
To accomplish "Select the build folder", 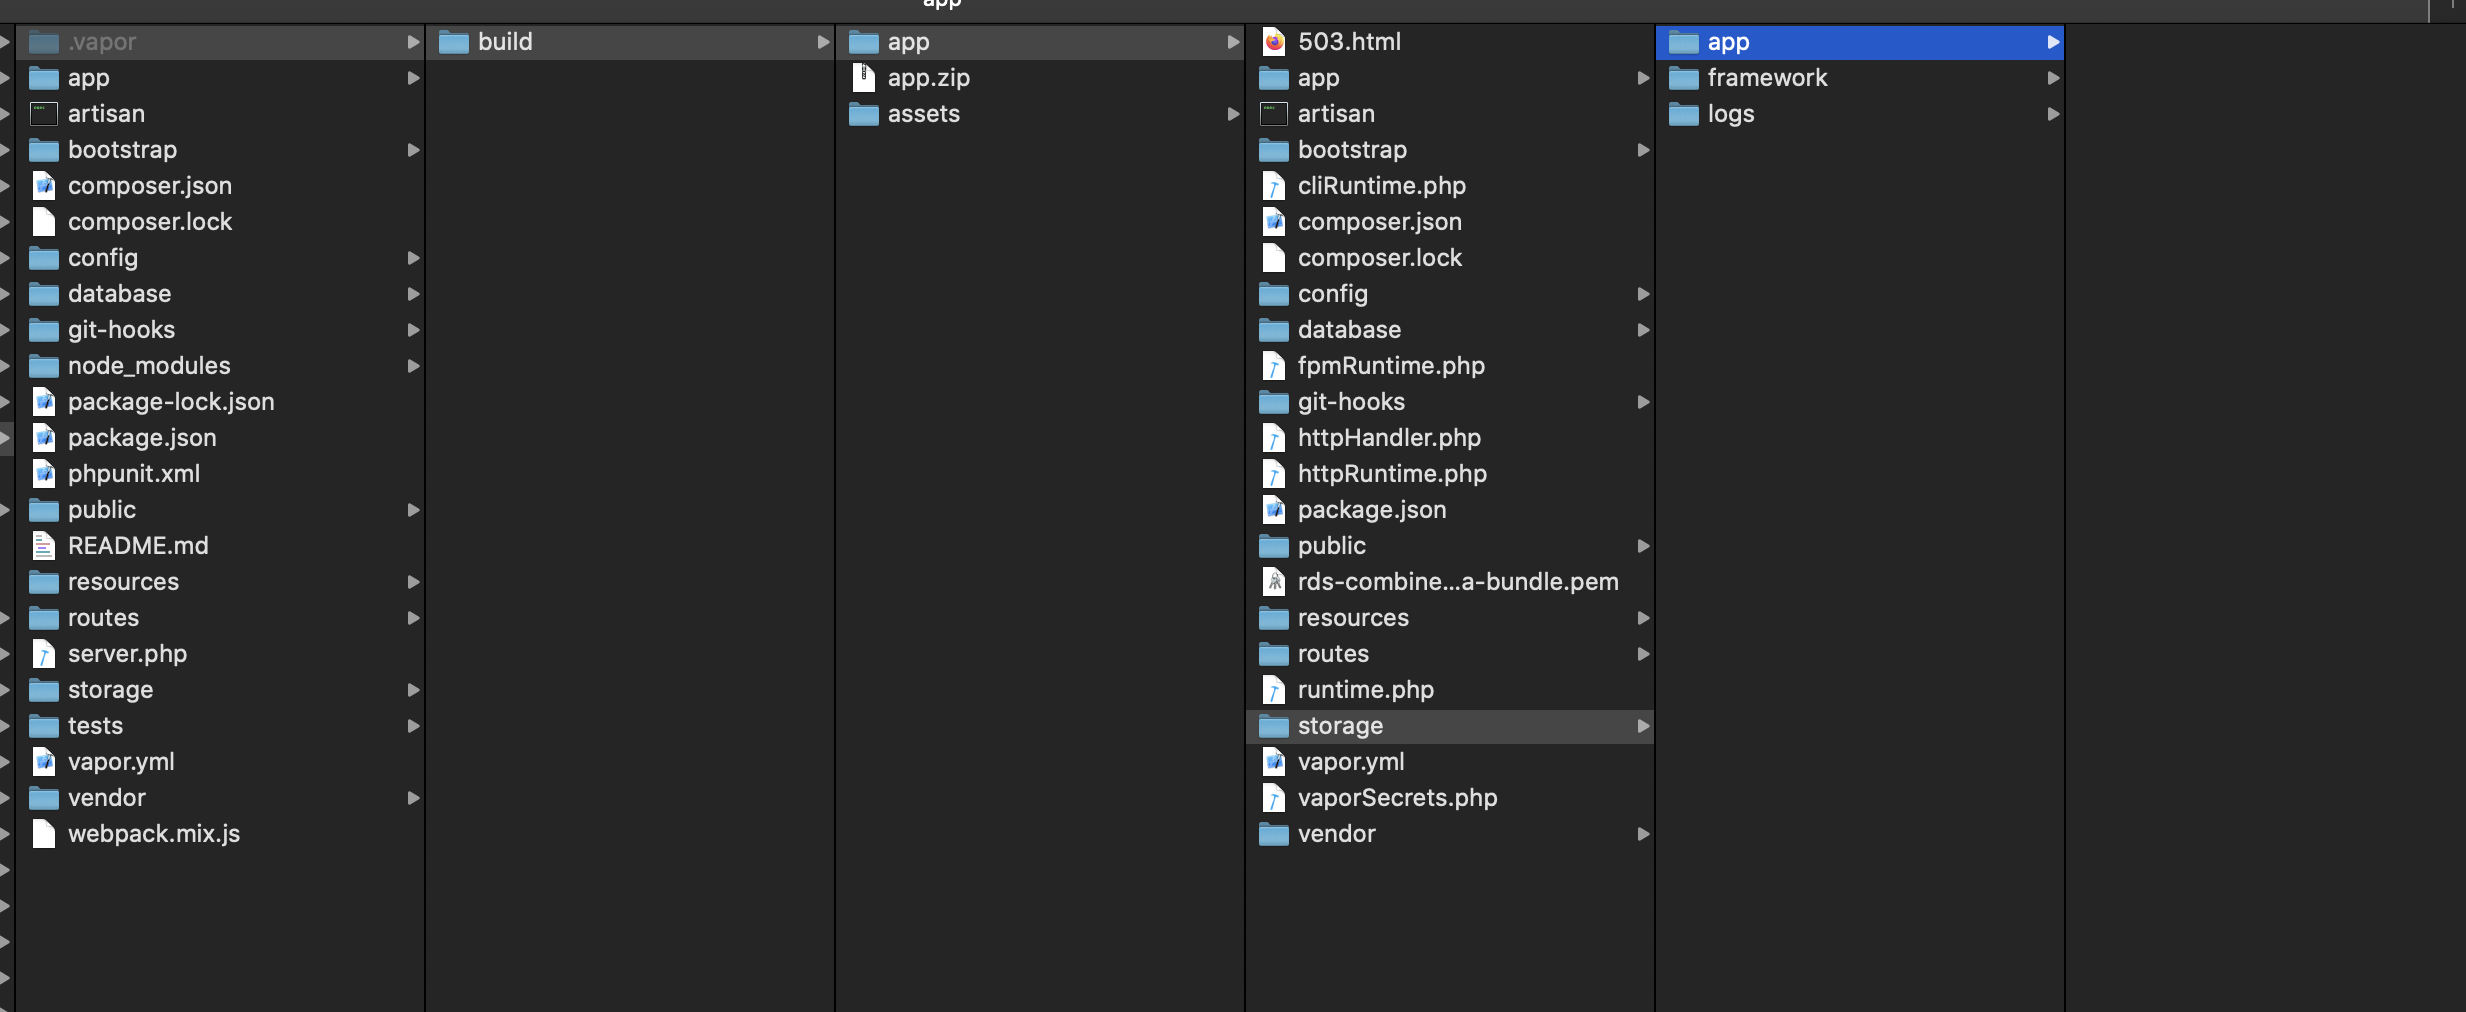I will coord(631,42).
